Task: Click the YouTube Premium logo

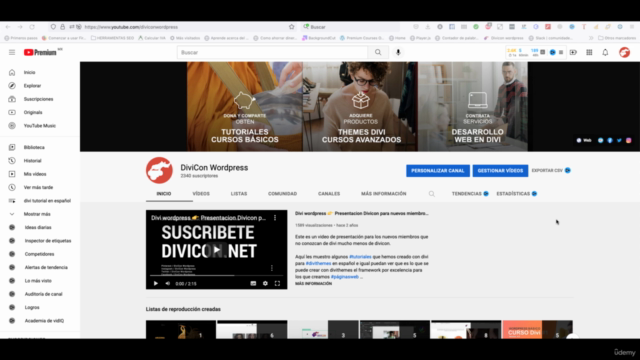Action: [40, 52]
